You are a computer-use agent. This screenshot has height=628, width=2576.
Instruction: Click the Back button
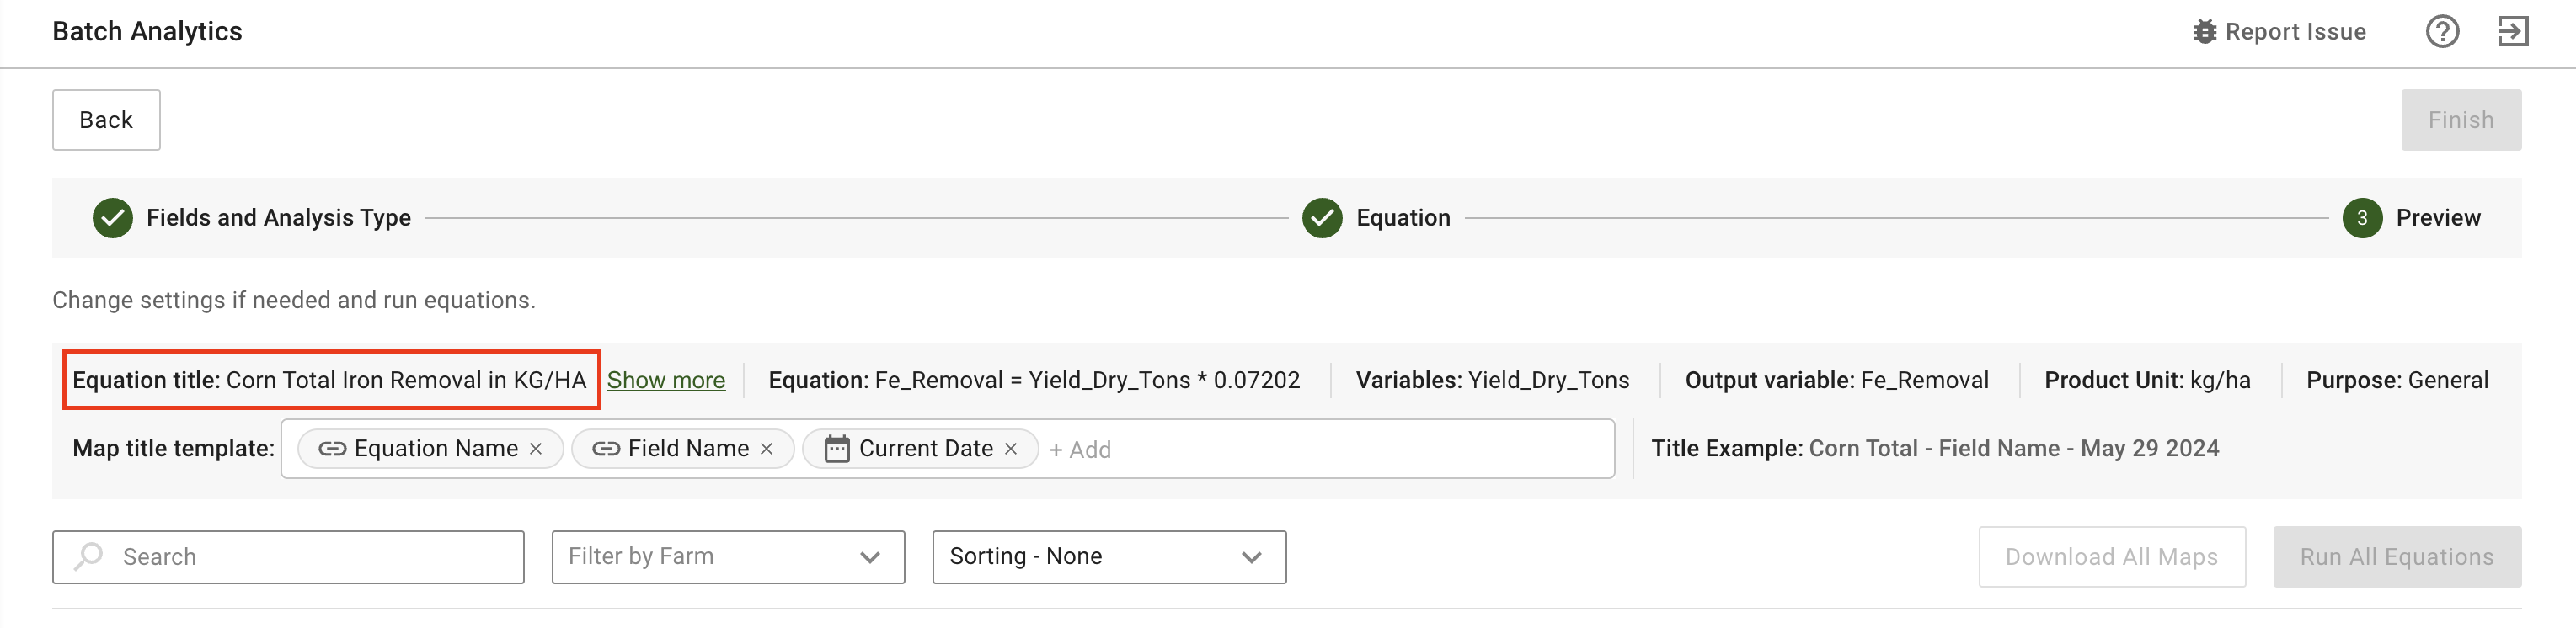(106, 120)
